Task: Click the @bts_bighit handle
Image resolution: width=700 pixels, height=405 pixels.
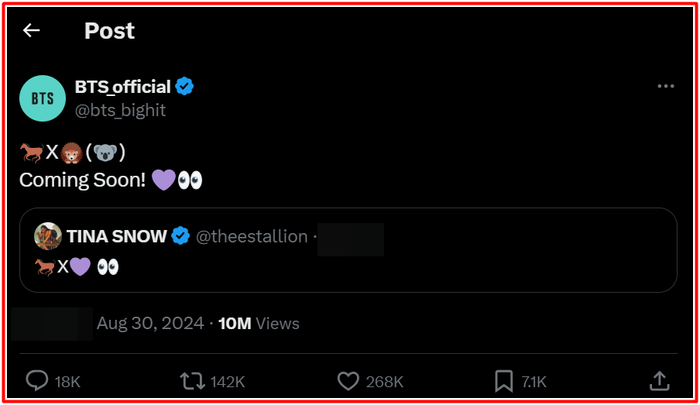Action: tap(120, 109)
